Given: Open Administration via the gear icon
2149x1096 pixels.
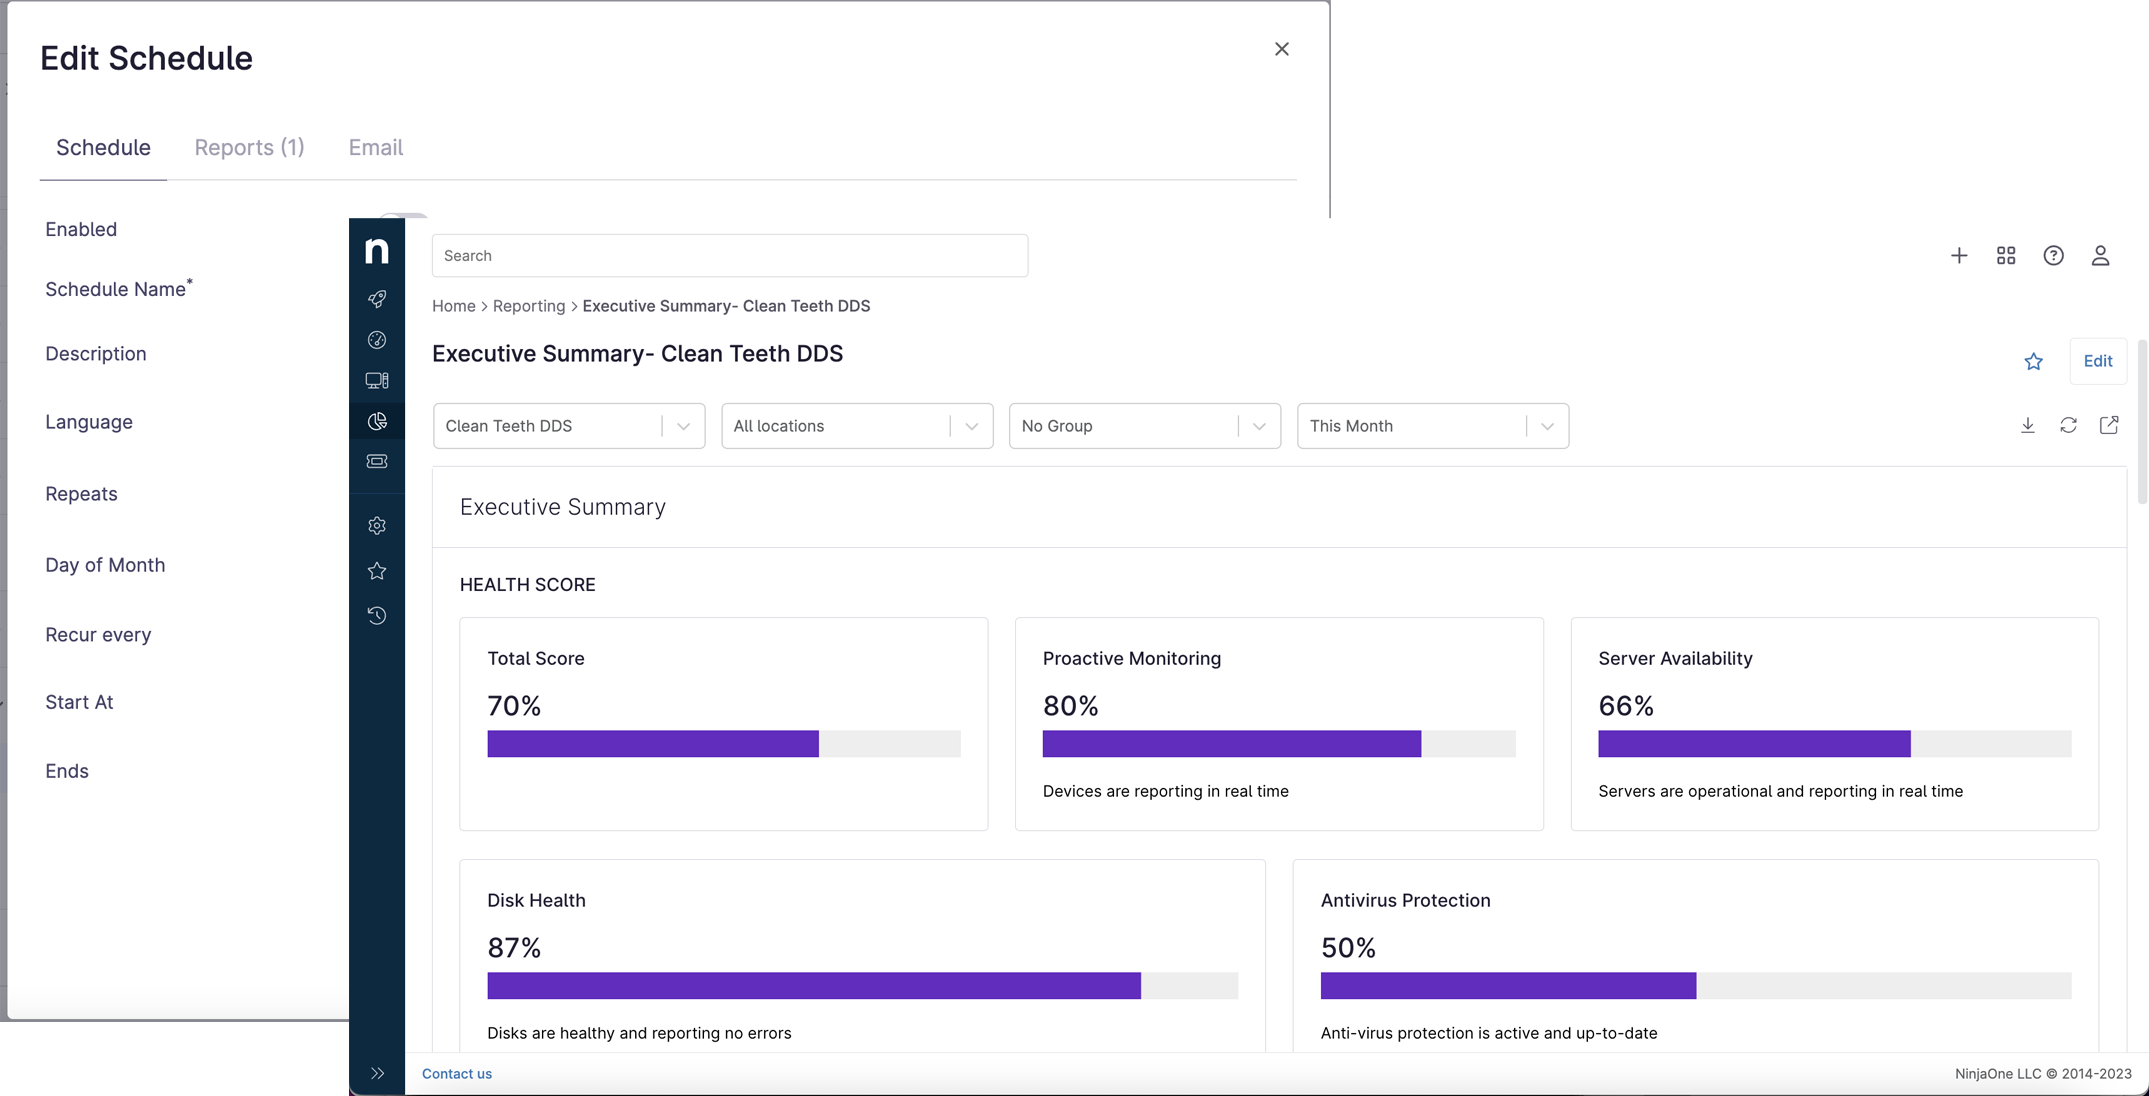Looking at the screenshot, I should (x=377, y=525).
